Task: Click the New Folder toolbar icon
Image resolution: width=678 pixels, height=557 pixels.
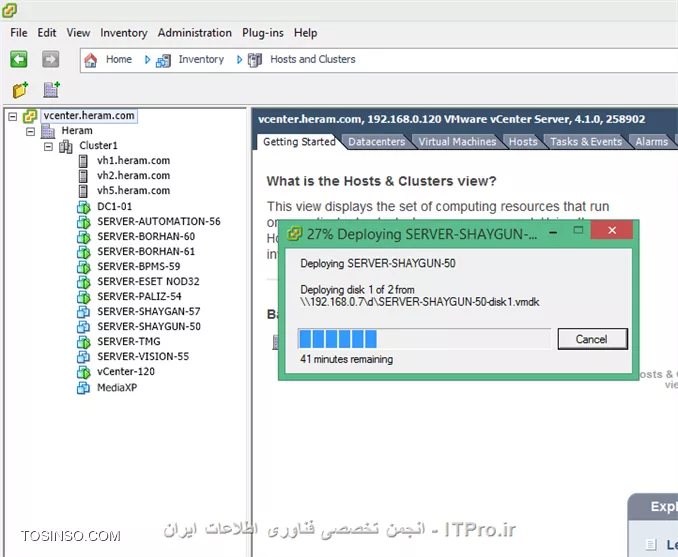Action: pos(20,90)
